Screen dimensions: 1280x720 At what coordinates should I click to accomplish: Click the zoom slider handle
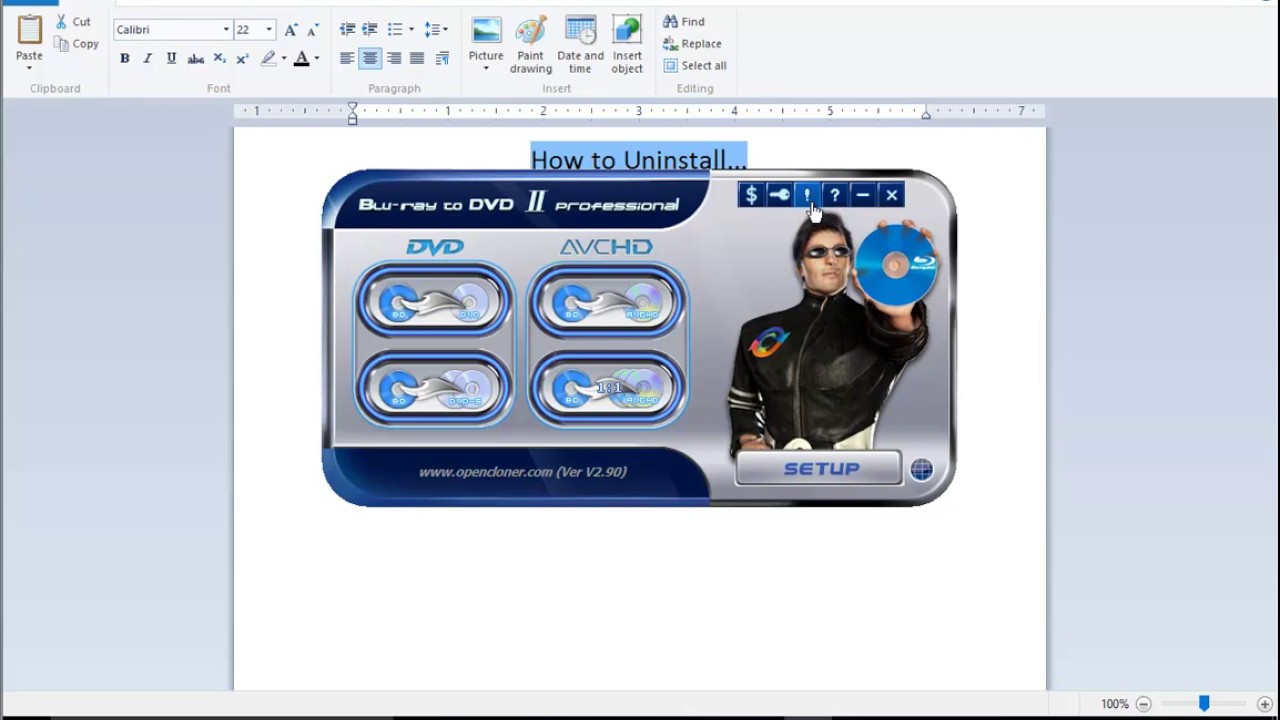[1204, 704]
